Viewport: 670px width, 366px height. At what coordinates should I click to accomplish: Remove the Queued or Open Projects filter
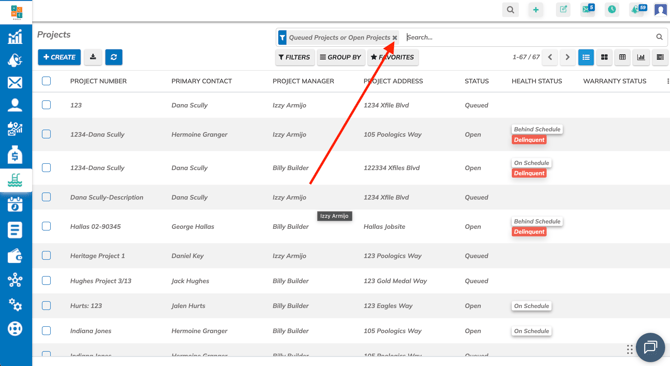point(395,38)
